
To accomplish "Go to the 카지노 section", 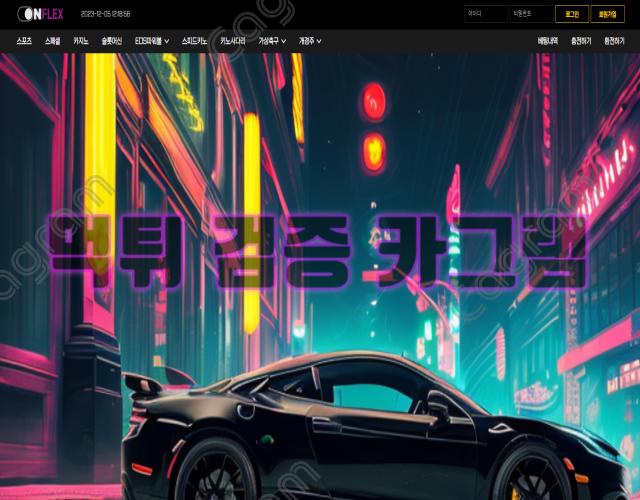I will (80, 42).
